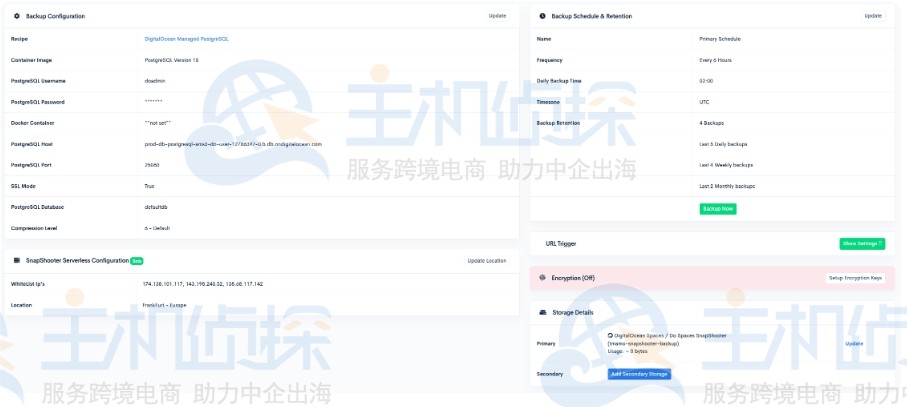Click the Compression Level '6 - Default' value
The width and height of the screenshot is (907, 407).
pyautogui.click(x=157, y=228)
